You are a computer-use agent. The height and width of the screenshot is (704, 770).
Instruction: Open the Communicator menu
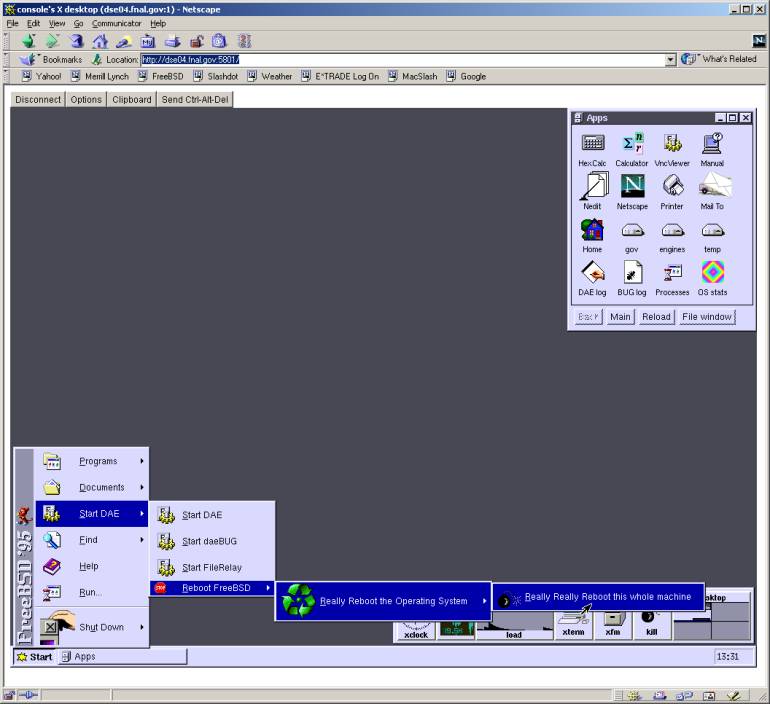click(x=116, y=23)
